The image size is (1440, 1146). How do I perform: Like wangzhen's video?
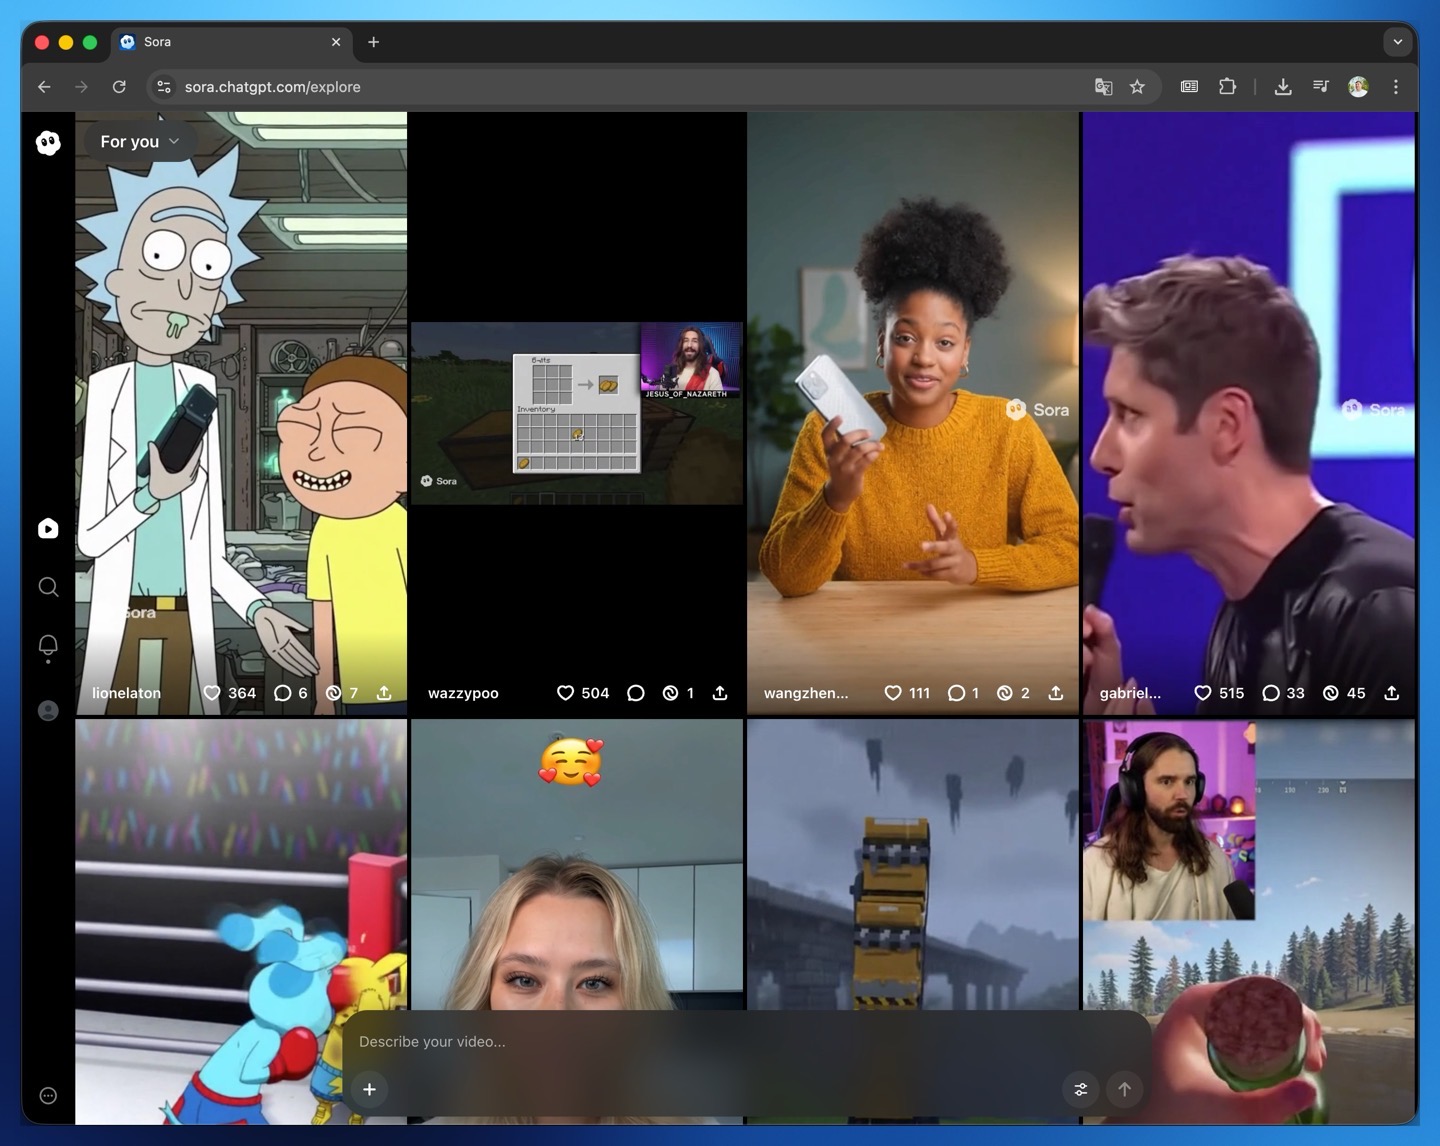click(893, 693)
